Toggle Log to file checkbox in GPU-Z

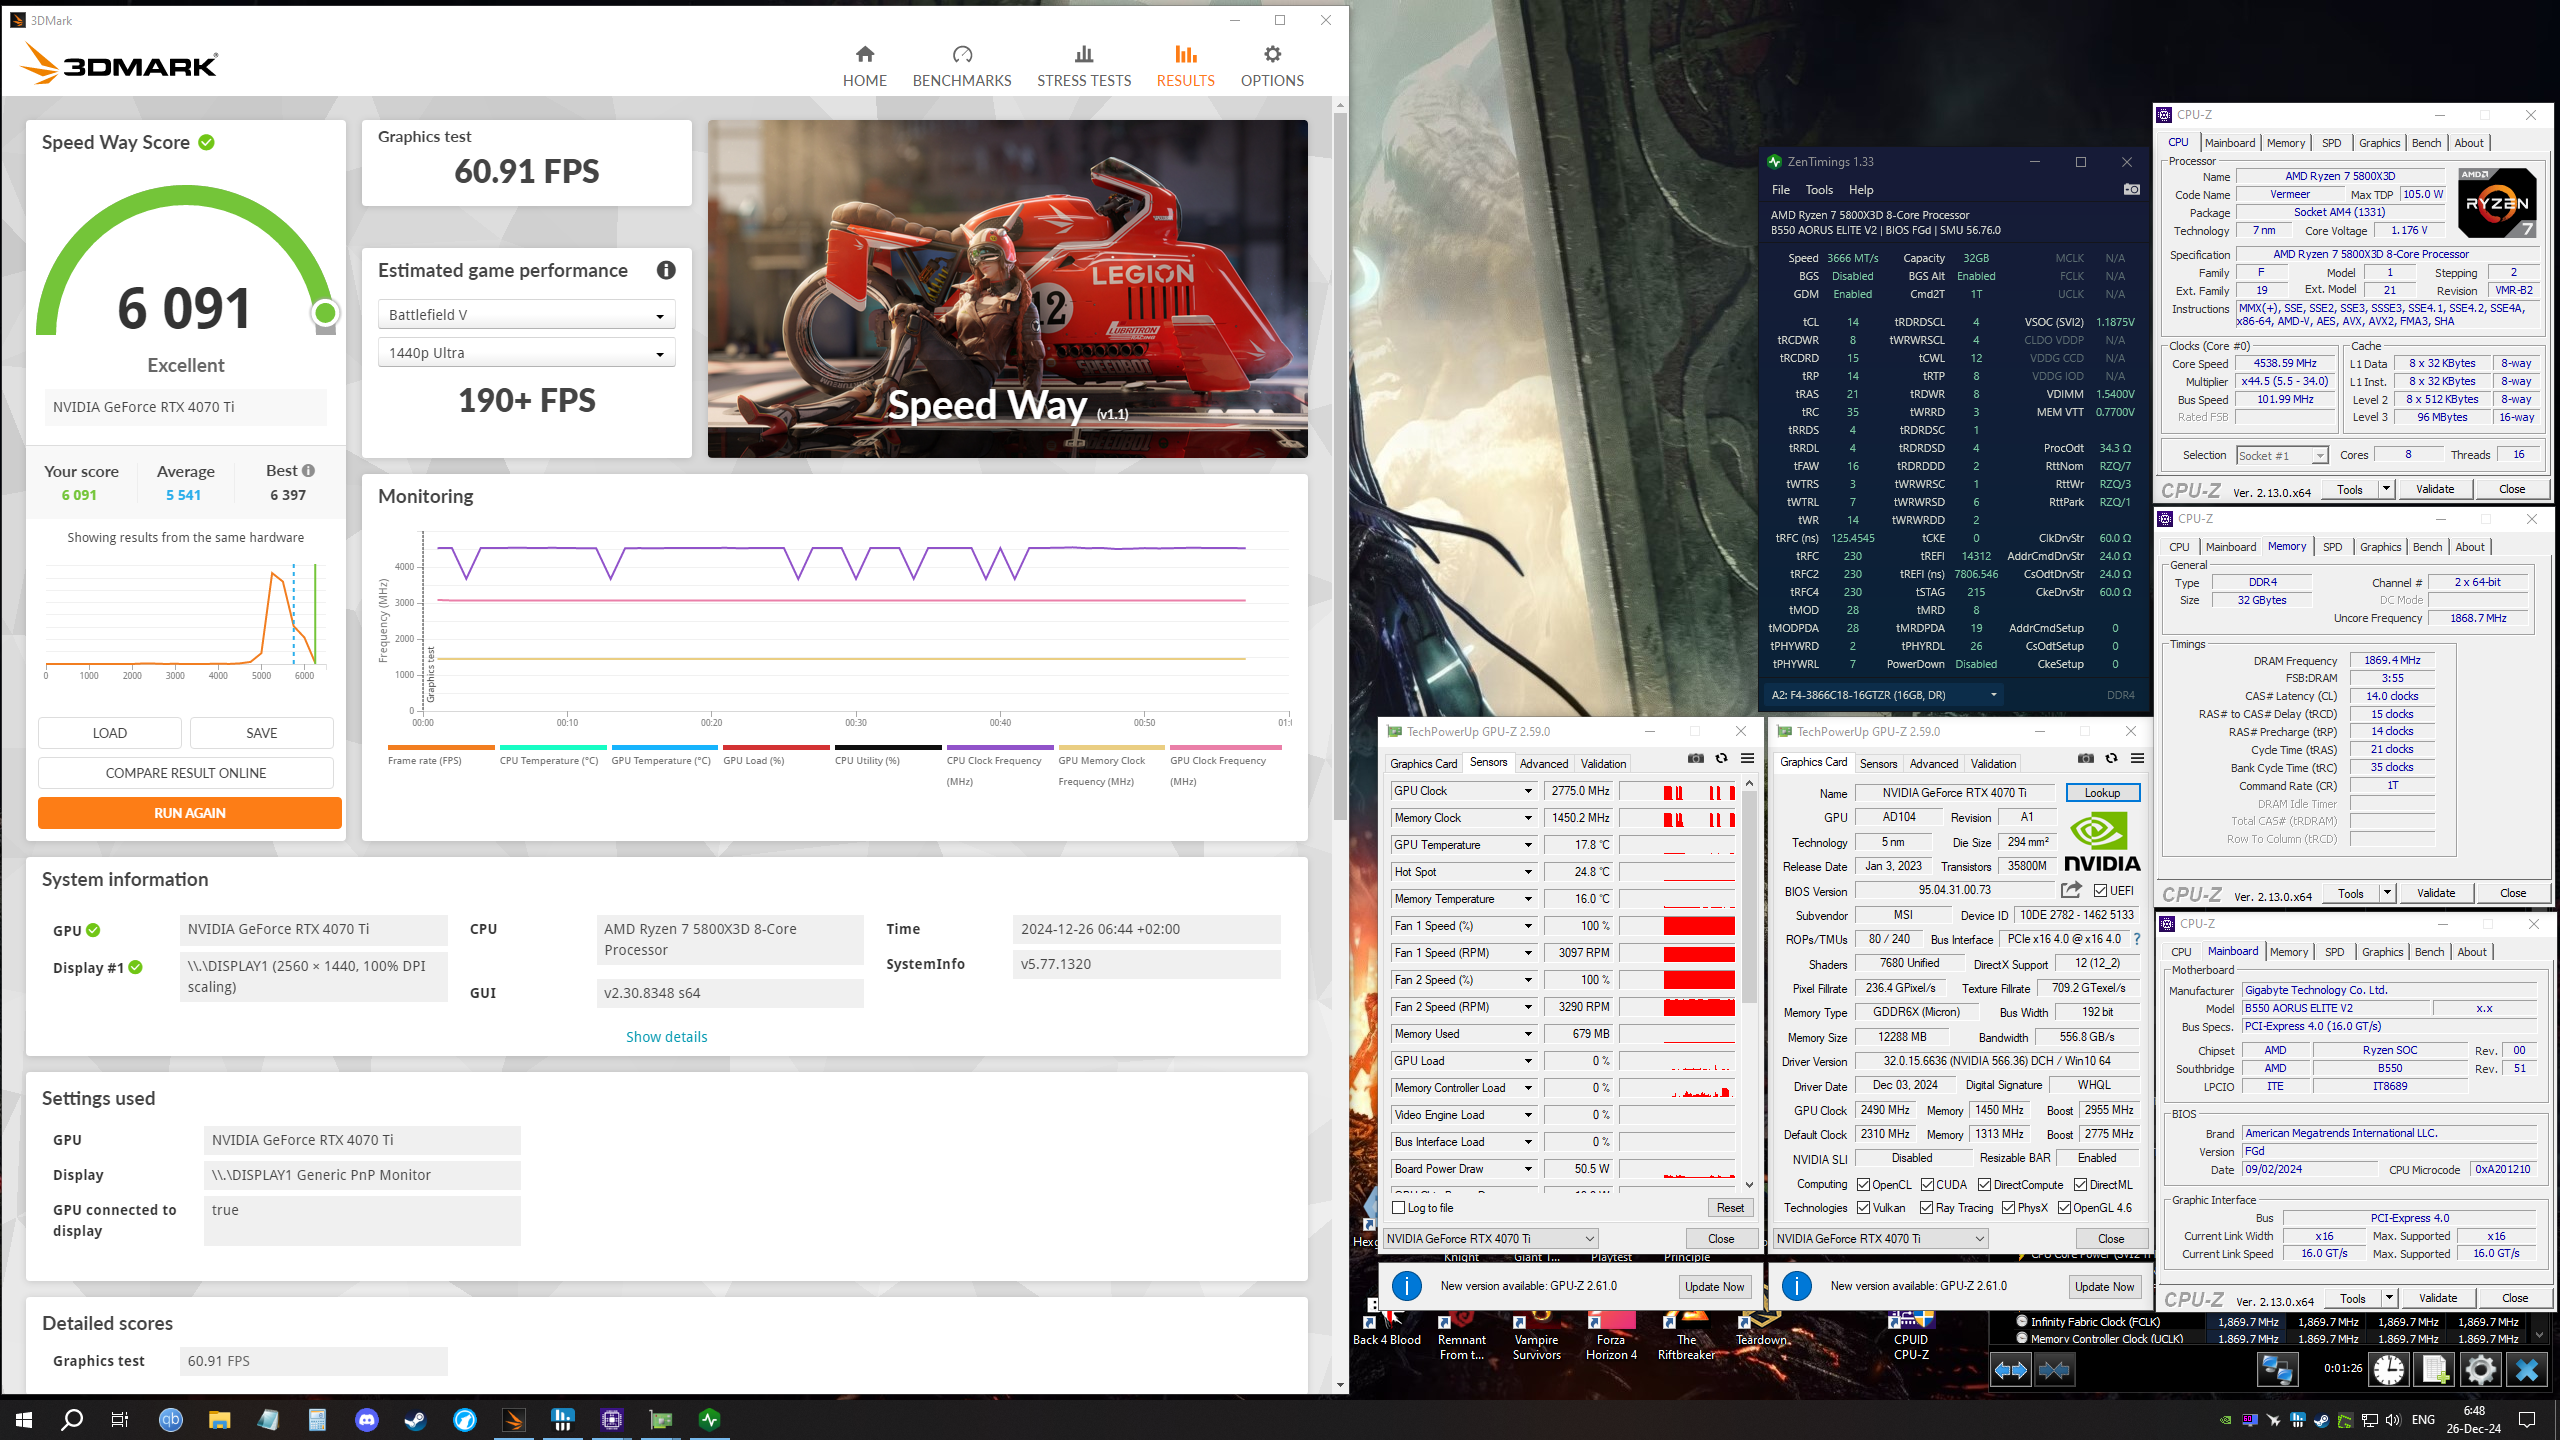click(1399, 1208)
